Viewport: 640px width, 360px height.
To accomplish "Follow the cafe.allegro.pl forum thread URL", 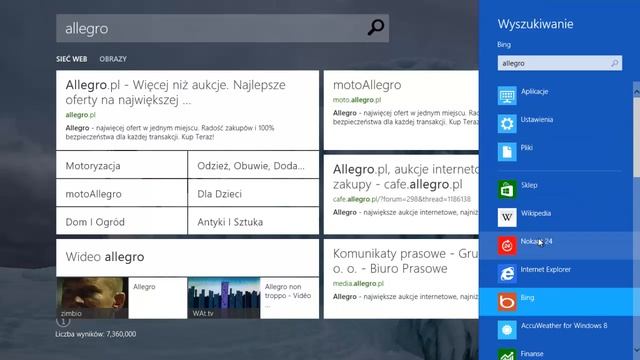I will pyautogui.click(x=401, y=199).
